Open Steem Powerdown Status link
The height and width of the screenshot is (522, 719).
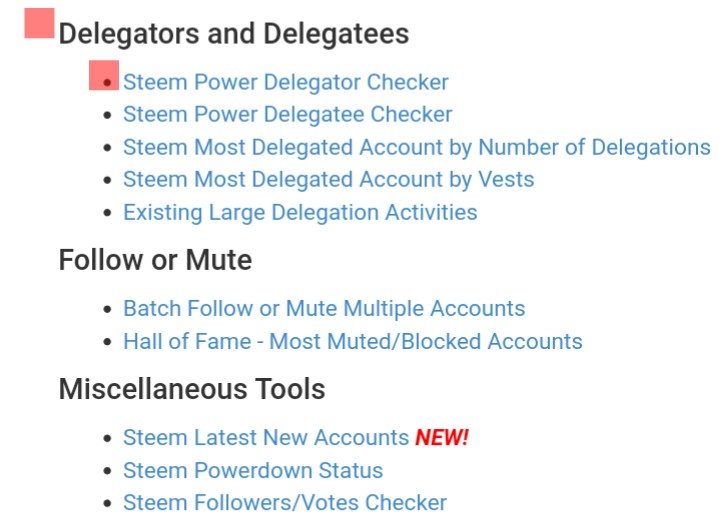(x=253, y=471)
